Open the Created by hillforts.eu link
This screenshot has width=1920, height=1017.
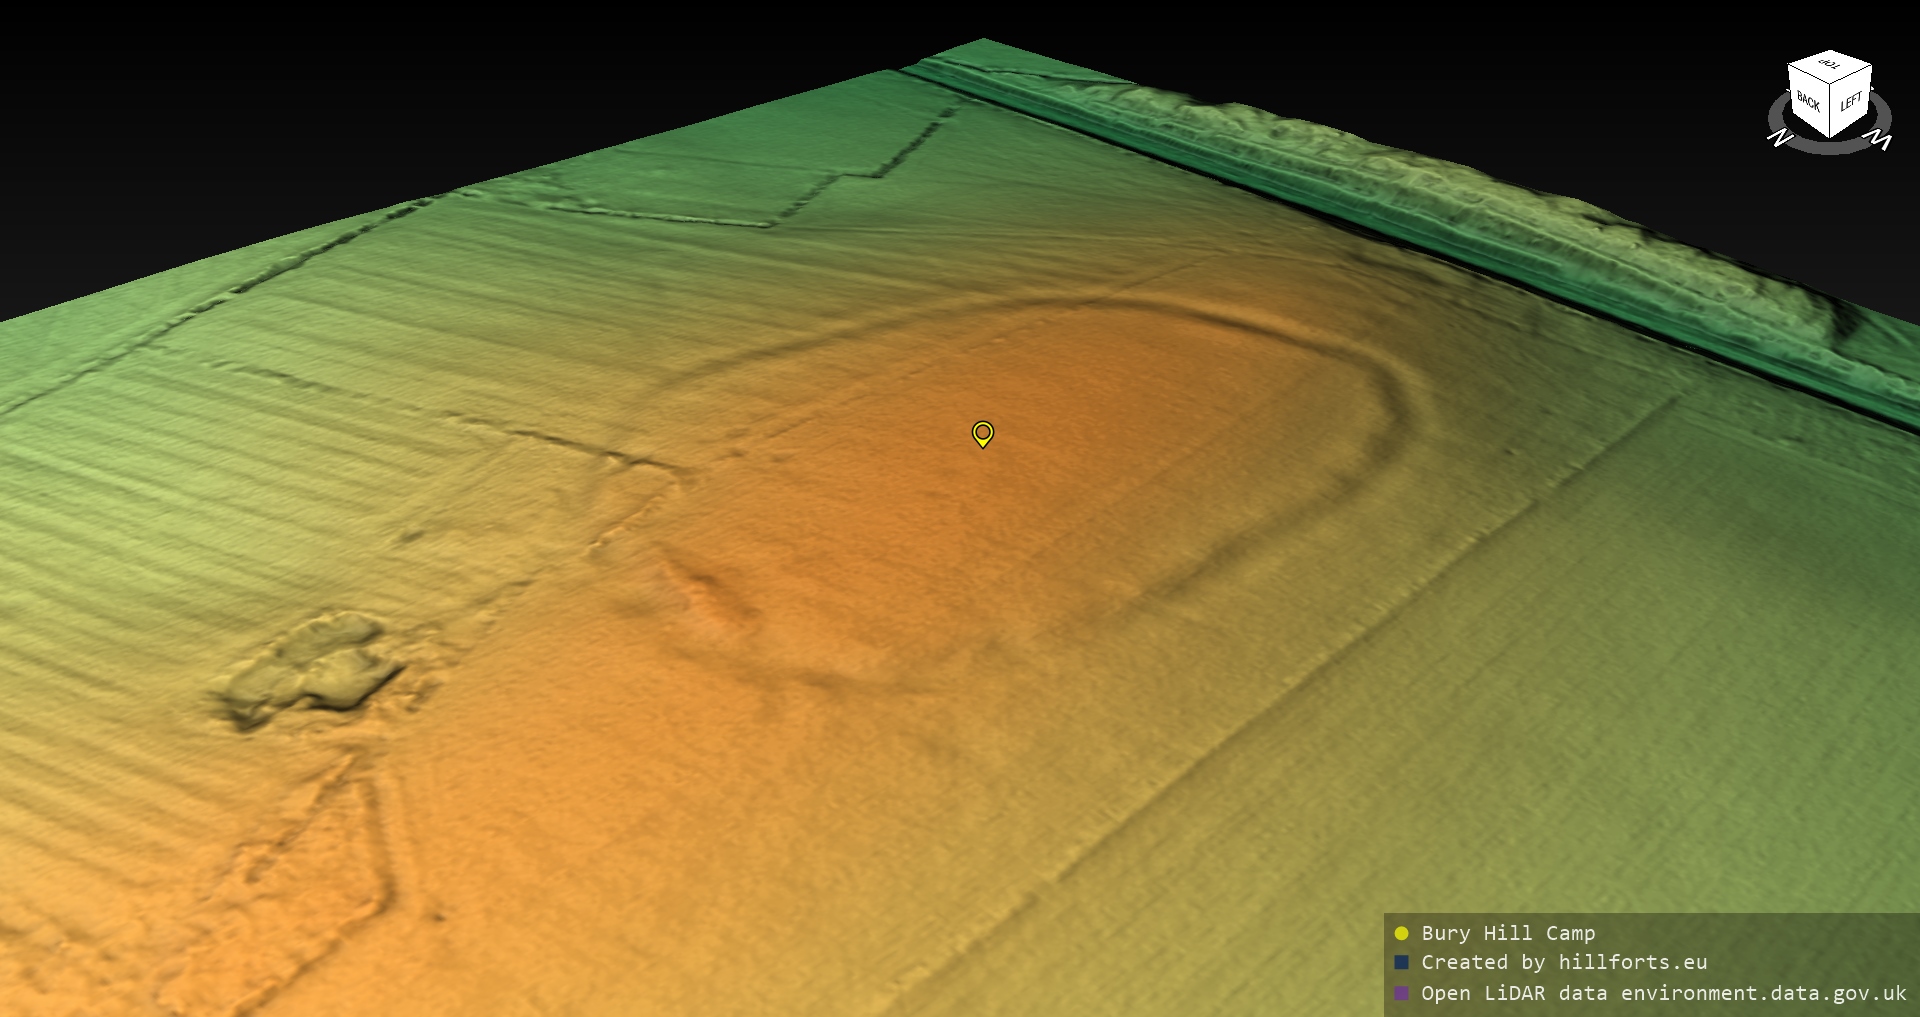pos(1564,962)
